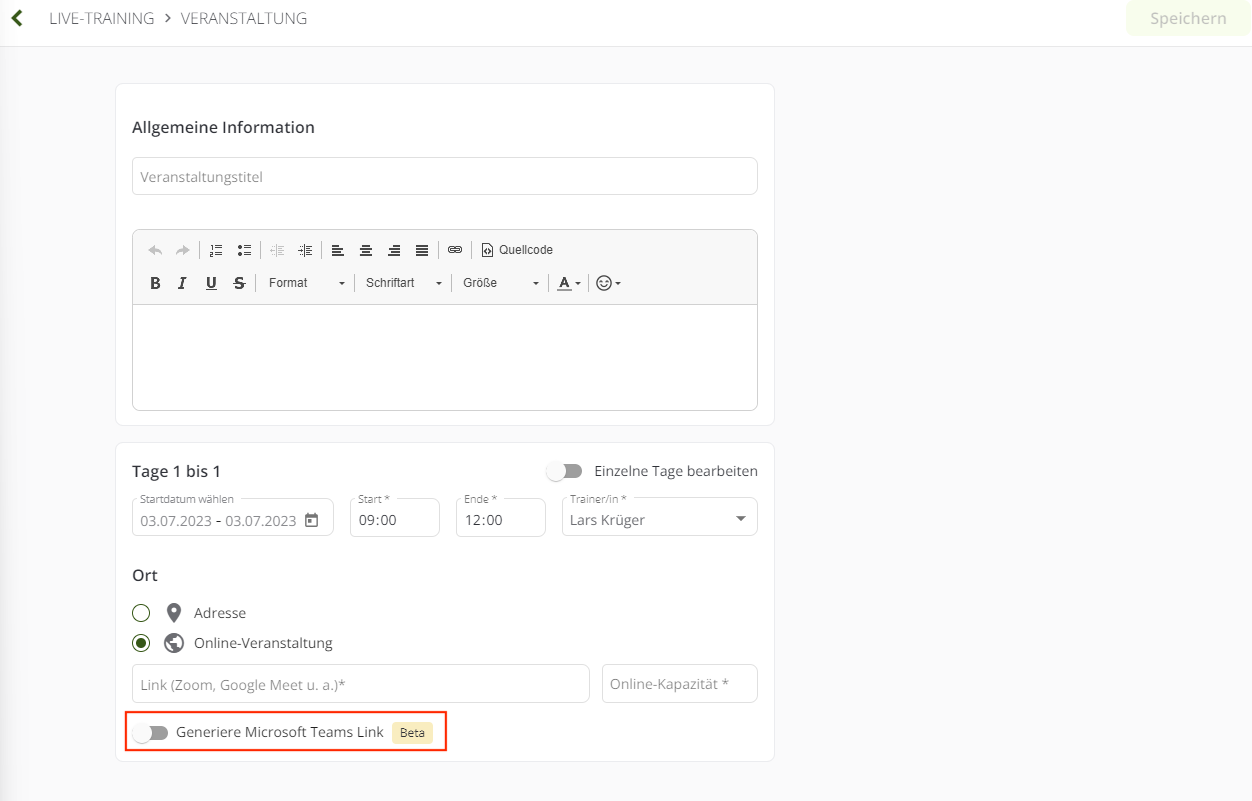Insert a bulleted list

tap(244, 250)
